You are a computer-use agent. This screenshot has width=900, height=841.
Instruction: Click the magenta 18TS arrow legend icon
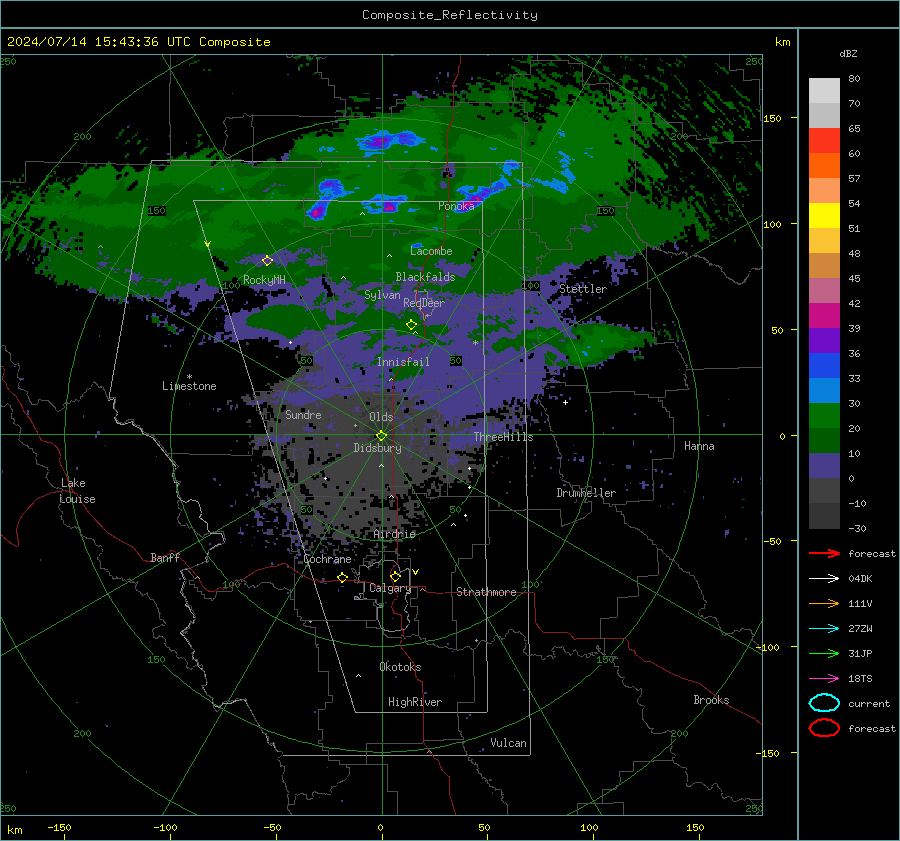(x=824, y=679)
